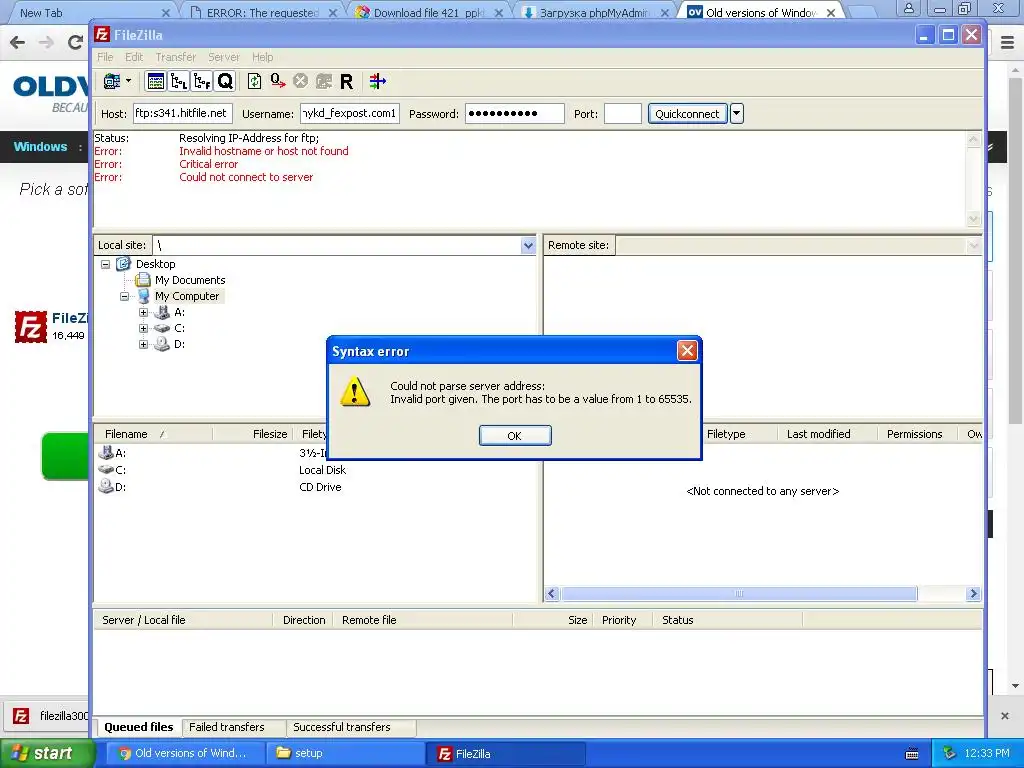Toggle message log display icon
1024x768 pixels.
pyautogui.click(x=155, y=81)
